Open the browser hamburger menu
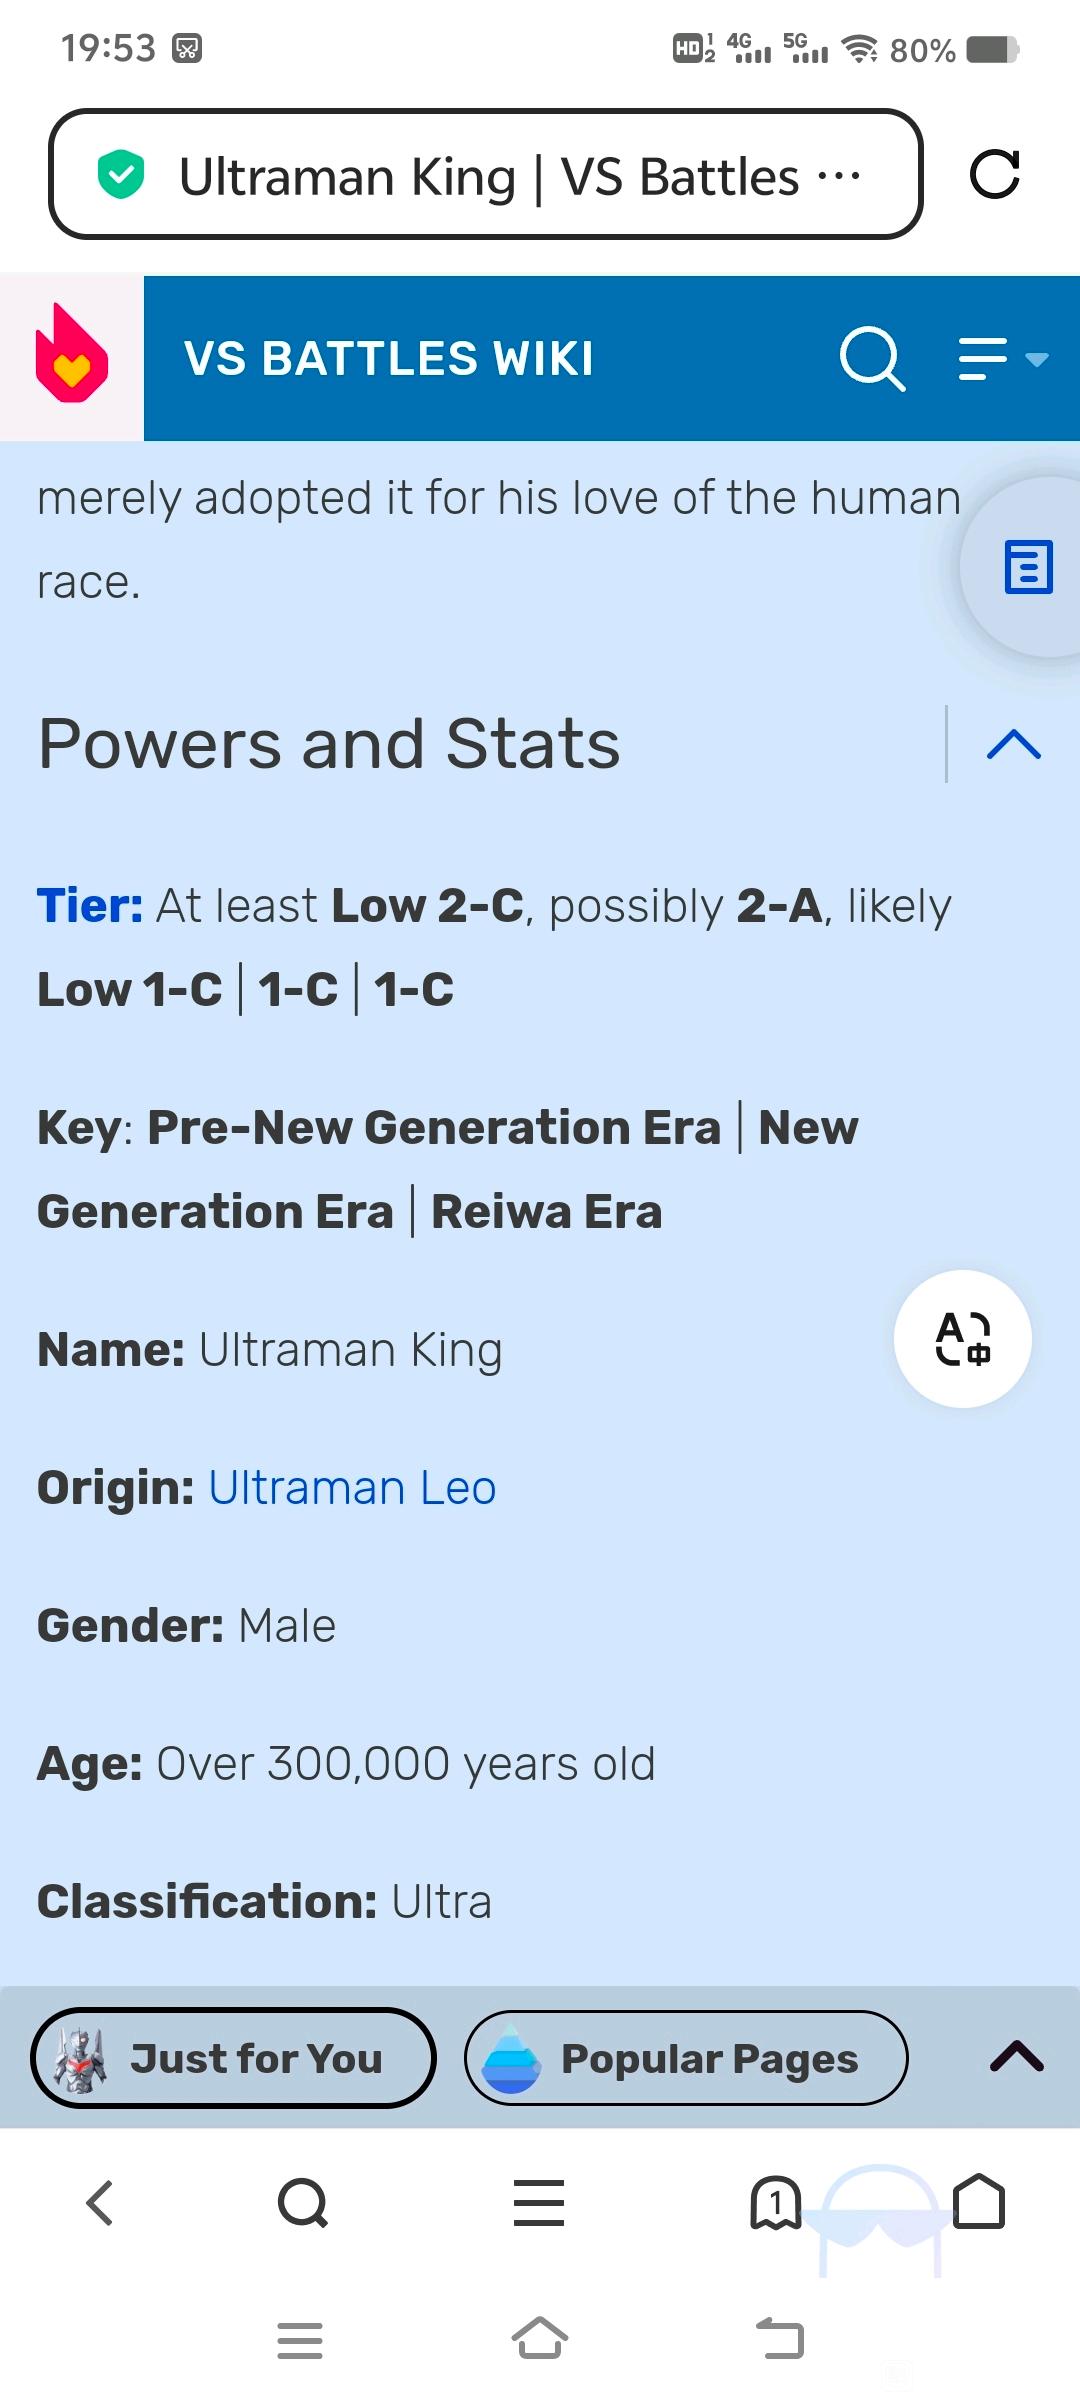Image resolution: width=1080 pixels, height=2404 pixels. (539, 2203)
